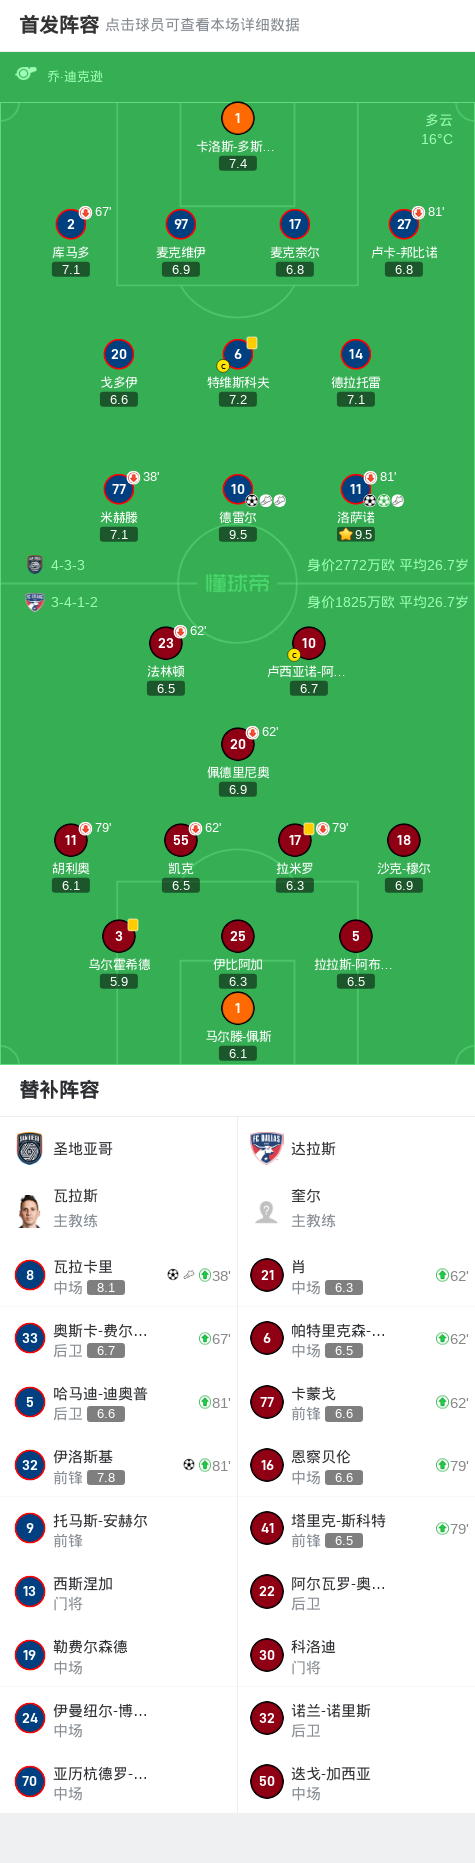
Task: Open coach 瓦拉斯 profile photo
Action: coord(30,1210)
